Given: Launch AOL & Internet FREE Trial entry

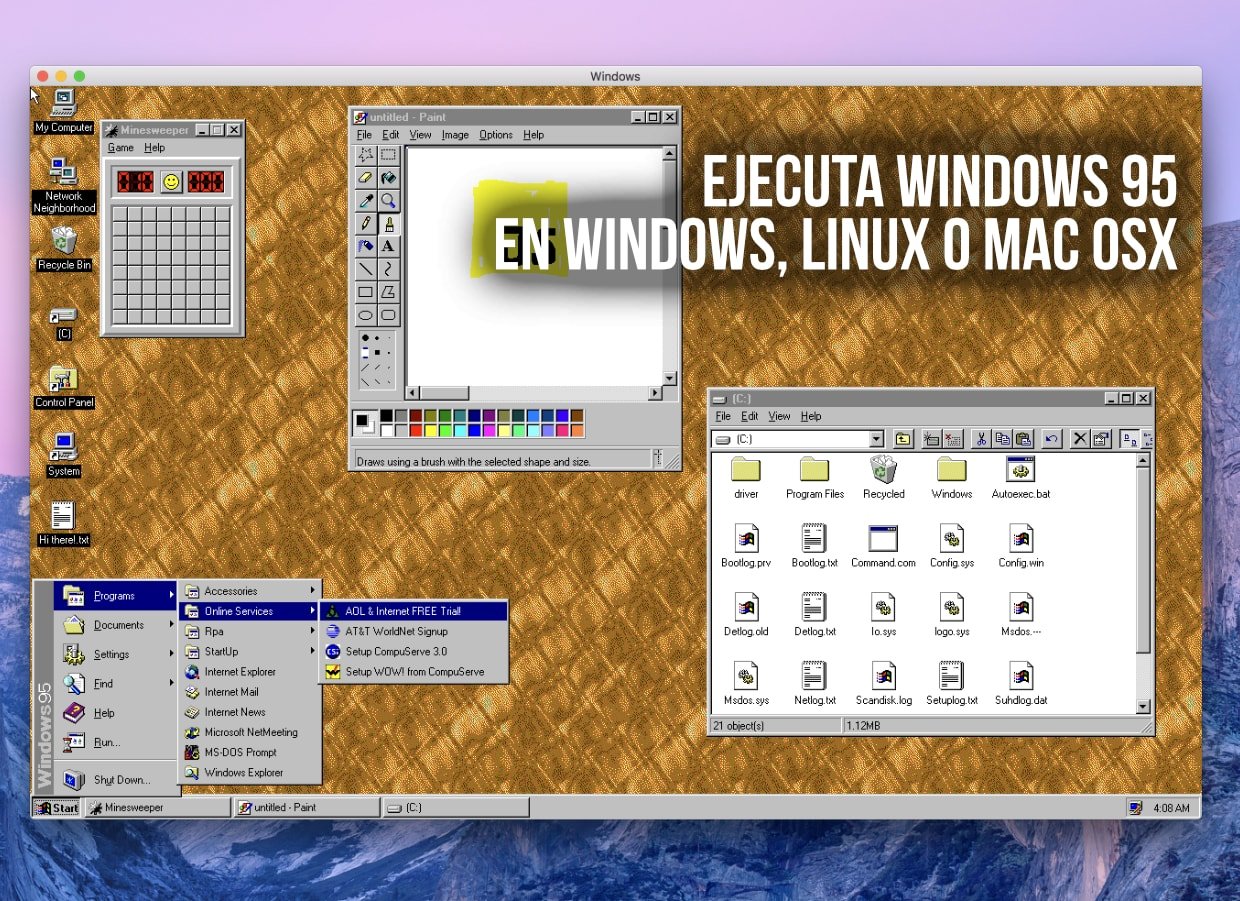Looking at the screenshot, I should tap(414, 611).
